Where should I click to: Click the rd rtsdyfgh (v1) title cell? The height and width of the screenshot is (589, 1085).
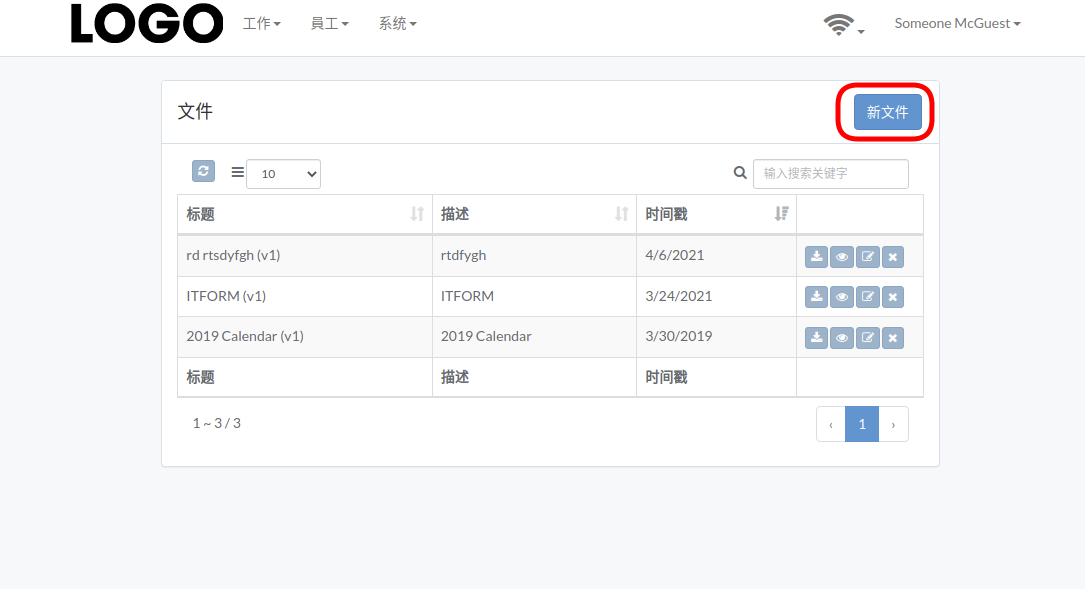coord(304,255)
